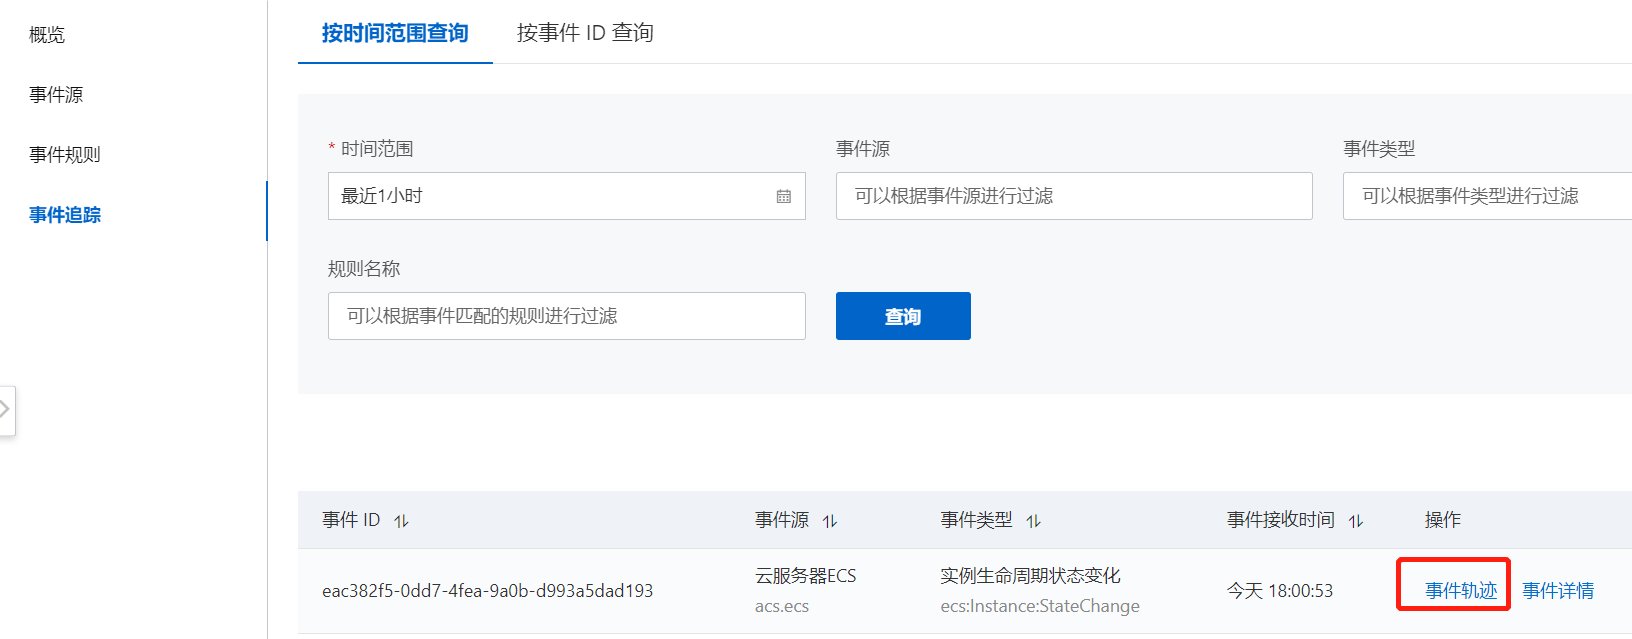Screen dimensions: 1632x639
Task: Select the 按时间范围查询 tab
Action: coord(395,33)
